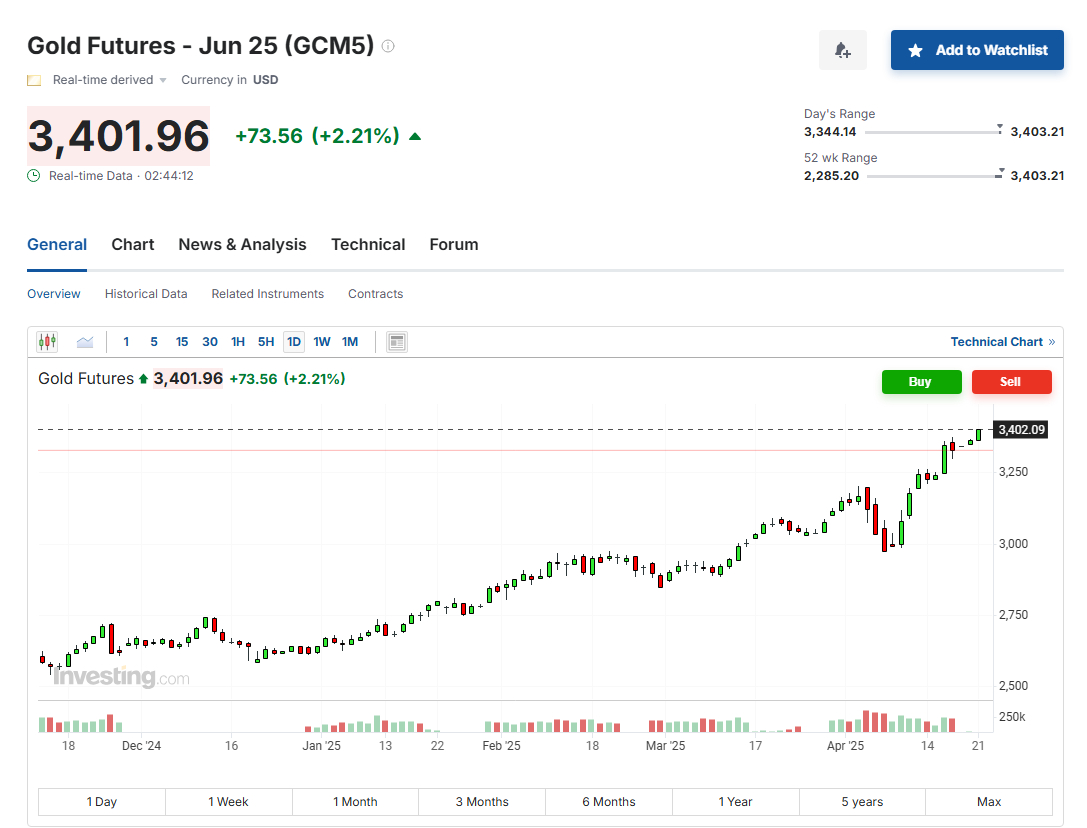The image size is (1087, 828).
Task: Click the Day's Range slider bar
Action: coord(933,132)
